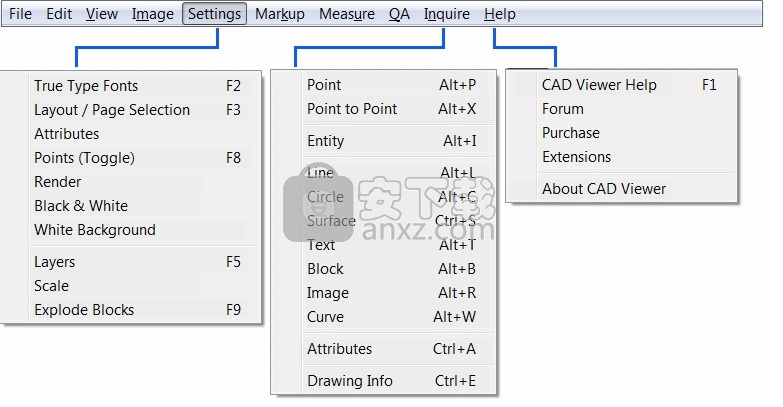The width and height of the screenshot is (783, 407).
Task: Expand the Inquire menu
Action: click(446, 14)
